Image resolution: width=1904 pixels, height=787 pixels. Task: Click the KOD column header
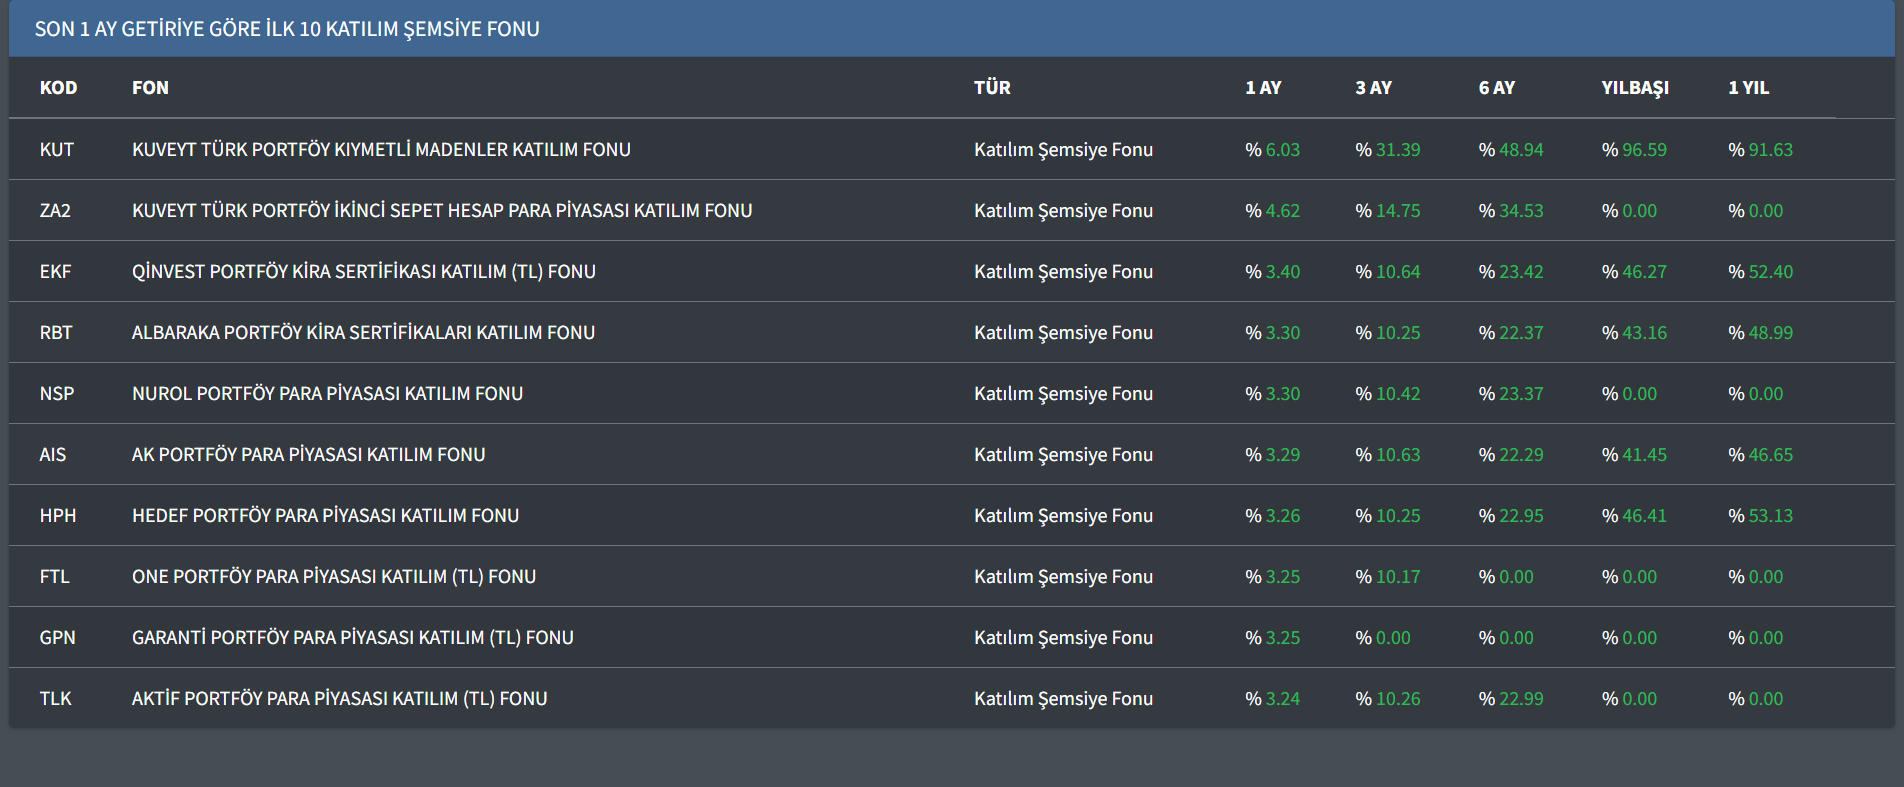[x=58, y=88]
